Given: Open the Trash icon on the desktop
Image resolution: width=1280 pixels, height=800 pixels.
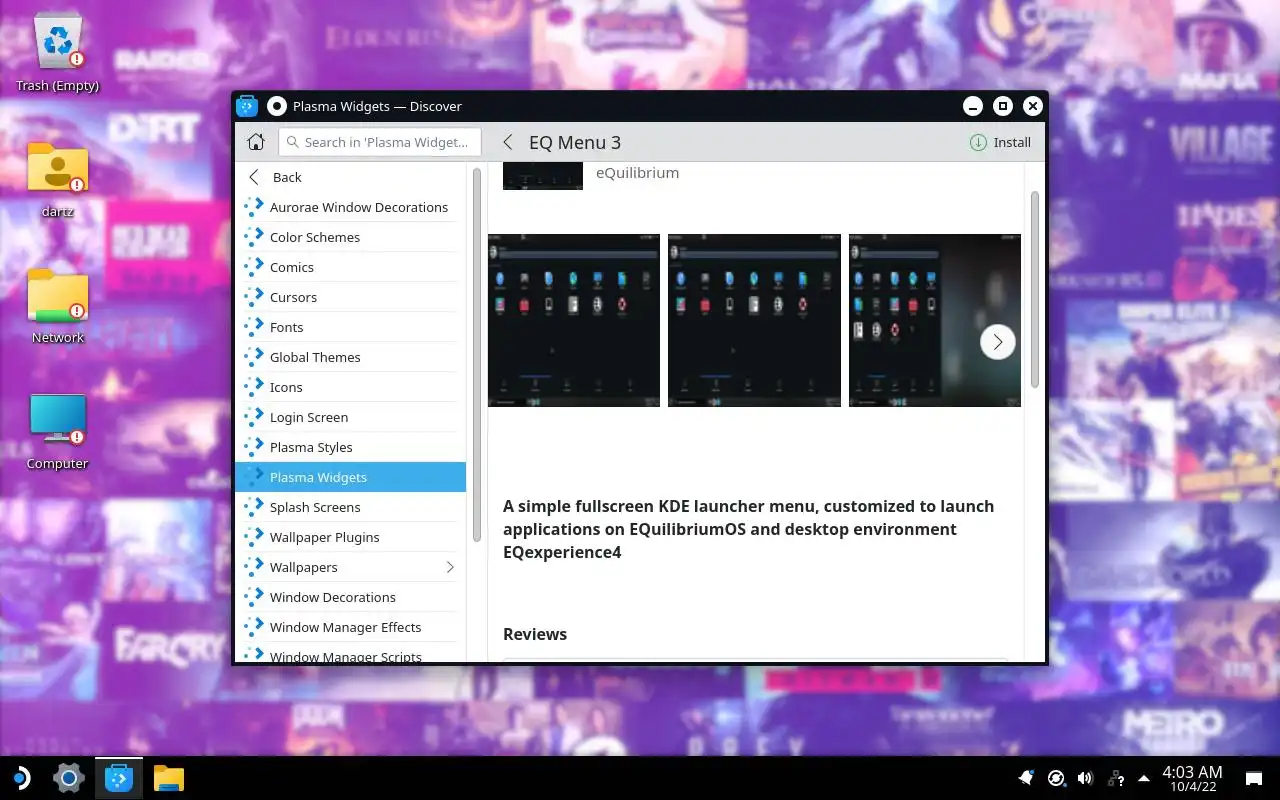Looking at the screenshot, I should click(58, 54).
